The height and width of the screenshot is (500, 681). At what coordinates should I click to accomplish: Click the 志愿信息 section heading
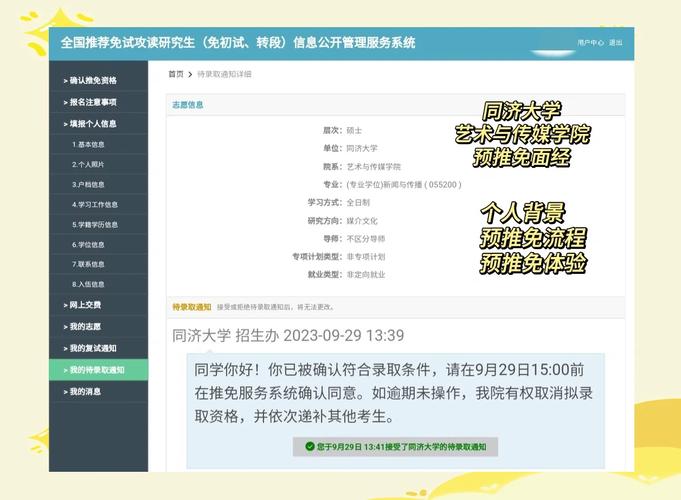(x=188, y=105)
